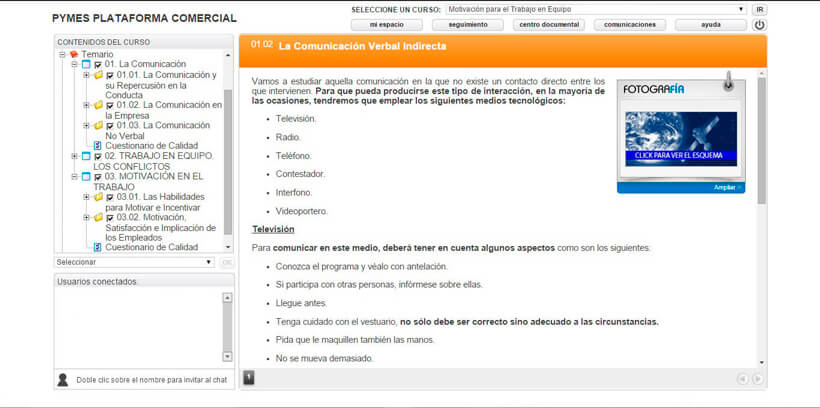Click the underlined Televisión heading
The image size is (820, 408).
coord(273,229)
